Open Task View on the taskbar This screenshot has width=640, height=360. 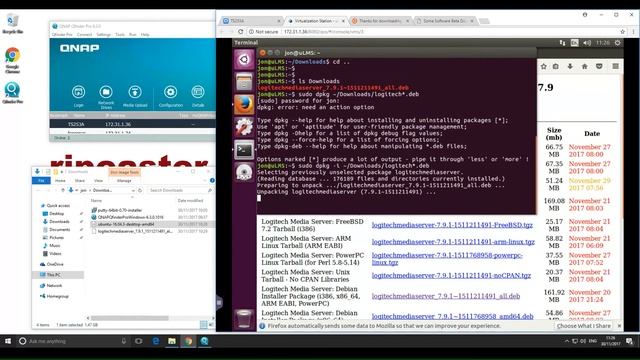(139, 341)
